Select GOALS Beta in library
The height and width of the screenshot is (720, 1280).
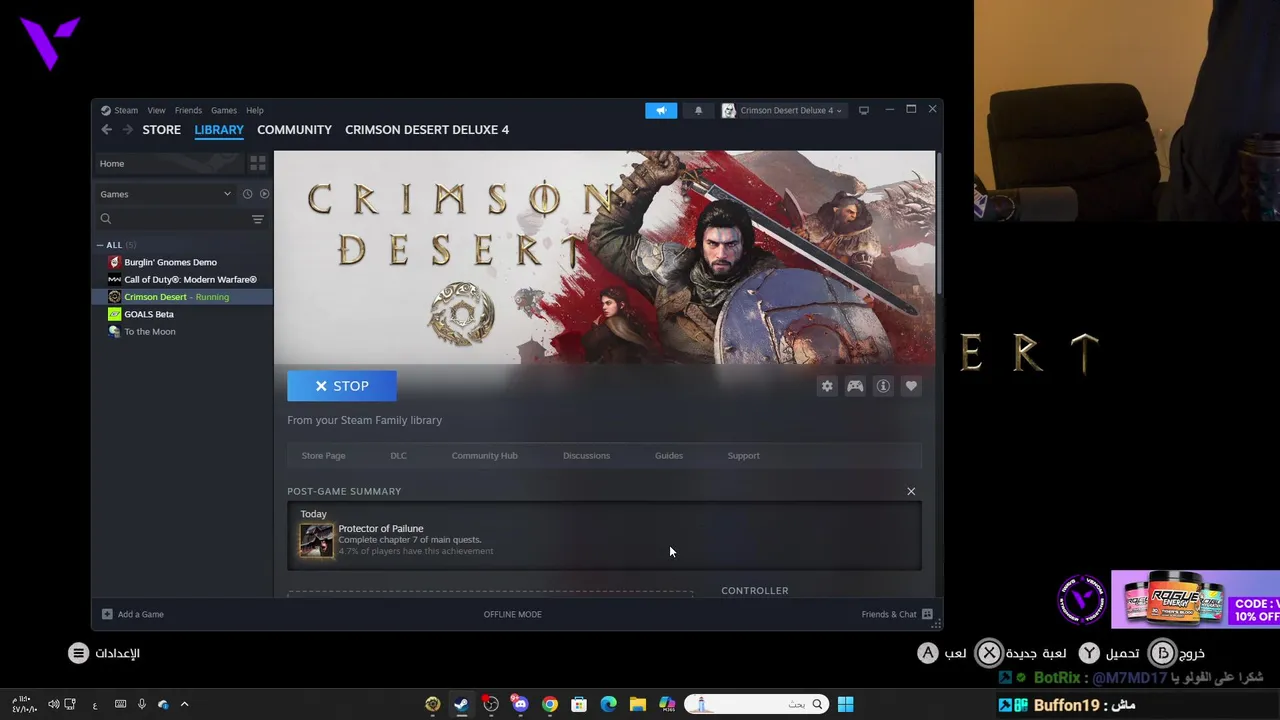pos(182,314)
